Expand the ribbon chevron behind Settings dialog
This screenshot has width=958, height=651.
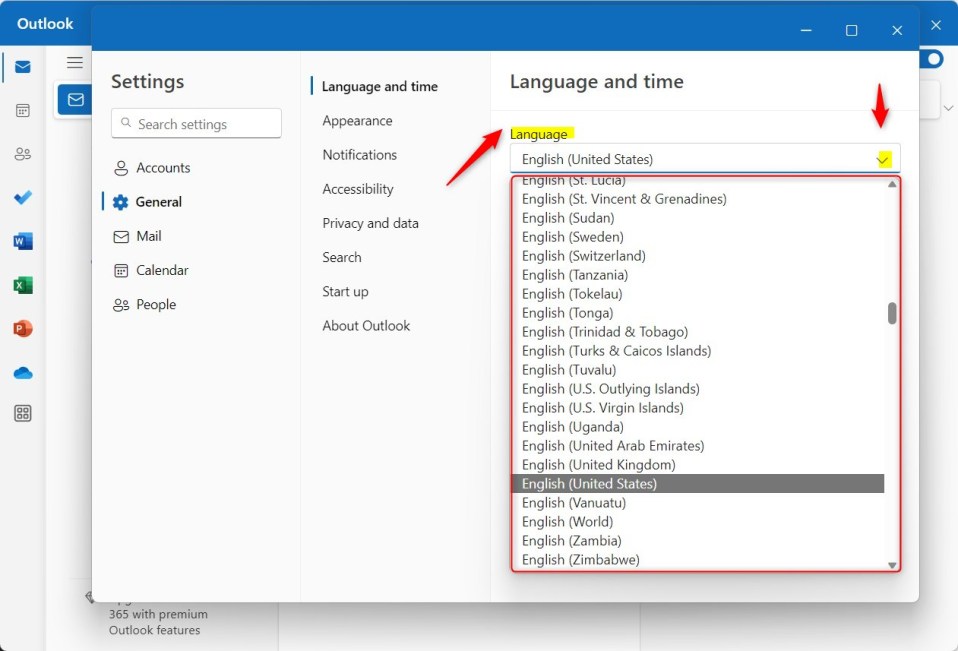pyautogui.click(x=948, y=108)
